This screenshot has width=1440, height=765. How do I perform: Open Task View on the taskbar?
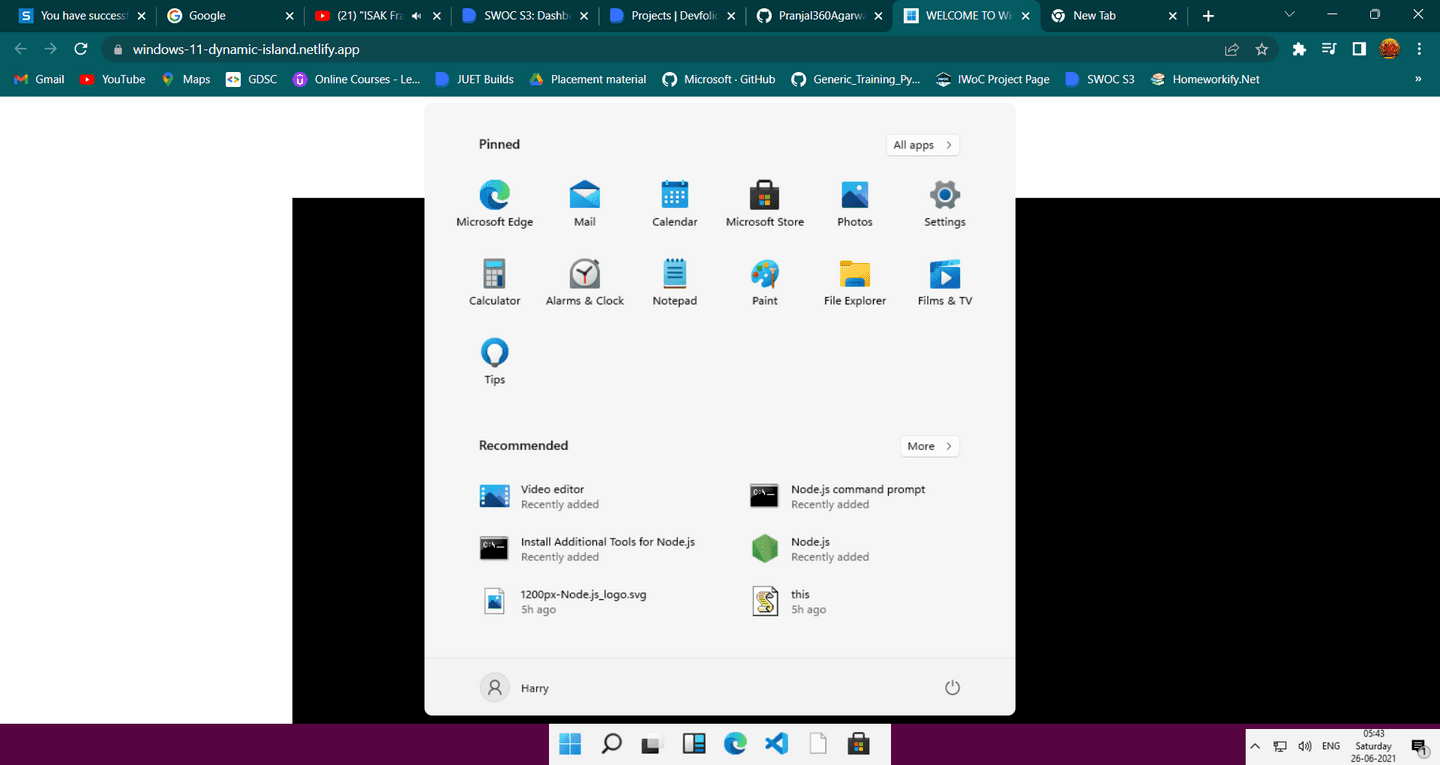point(652,744)
